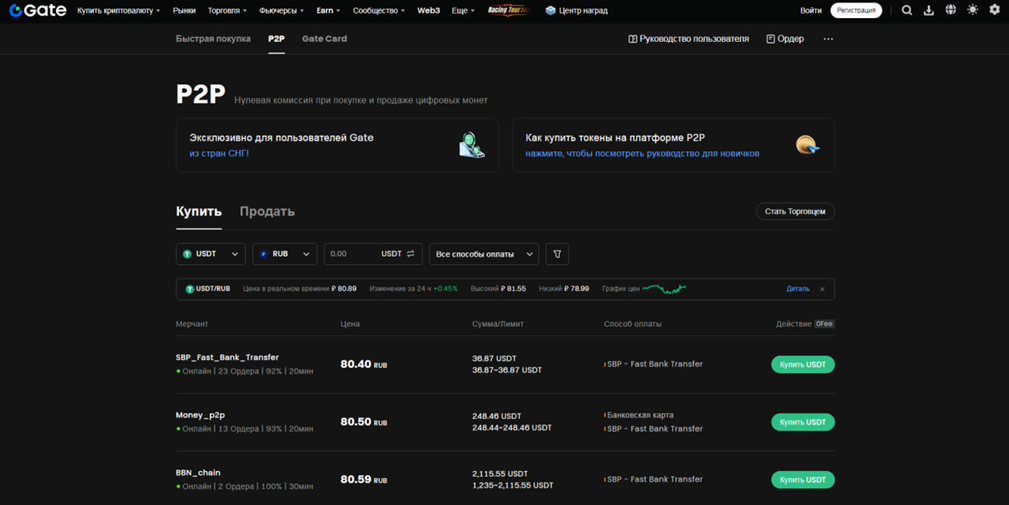Open the Gate Card tab

pyautogui.click(x=324, y=39)
